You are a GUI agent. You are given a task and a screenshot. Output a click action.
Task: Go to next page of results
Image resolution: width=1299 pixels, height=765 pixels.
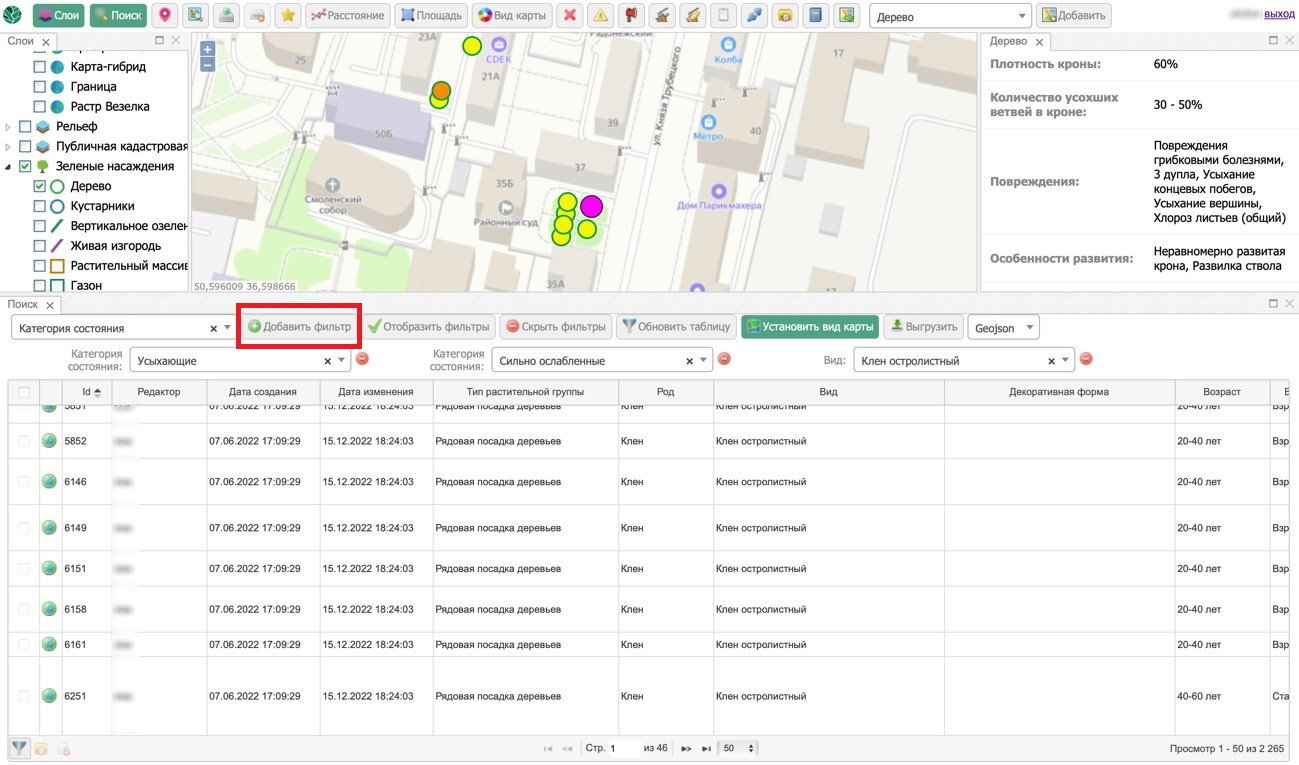pyautogui.click(x=686, y=748)
